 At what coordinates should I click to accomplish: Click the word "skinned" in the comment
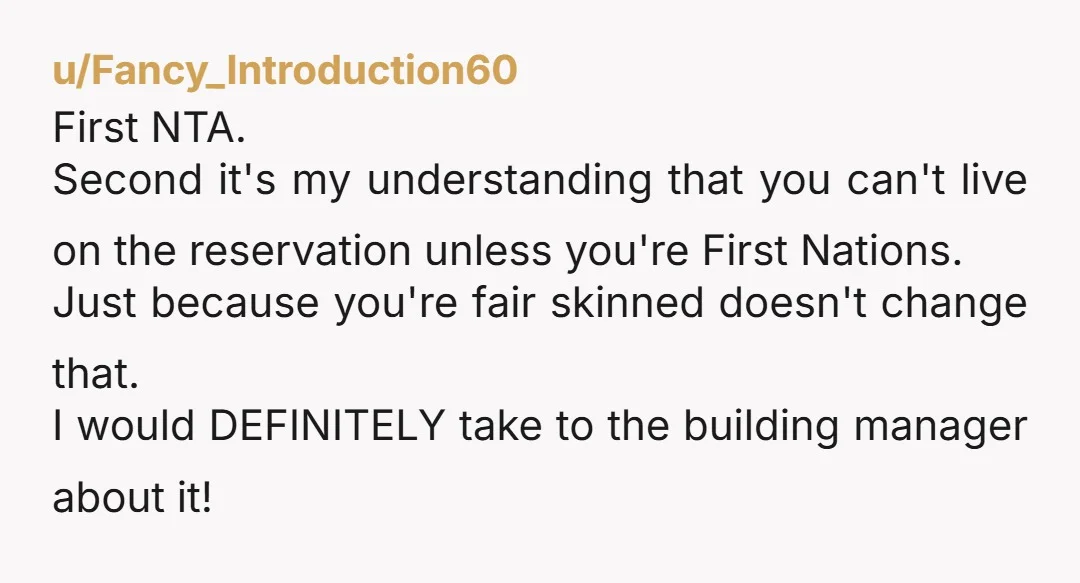[627, 303]
